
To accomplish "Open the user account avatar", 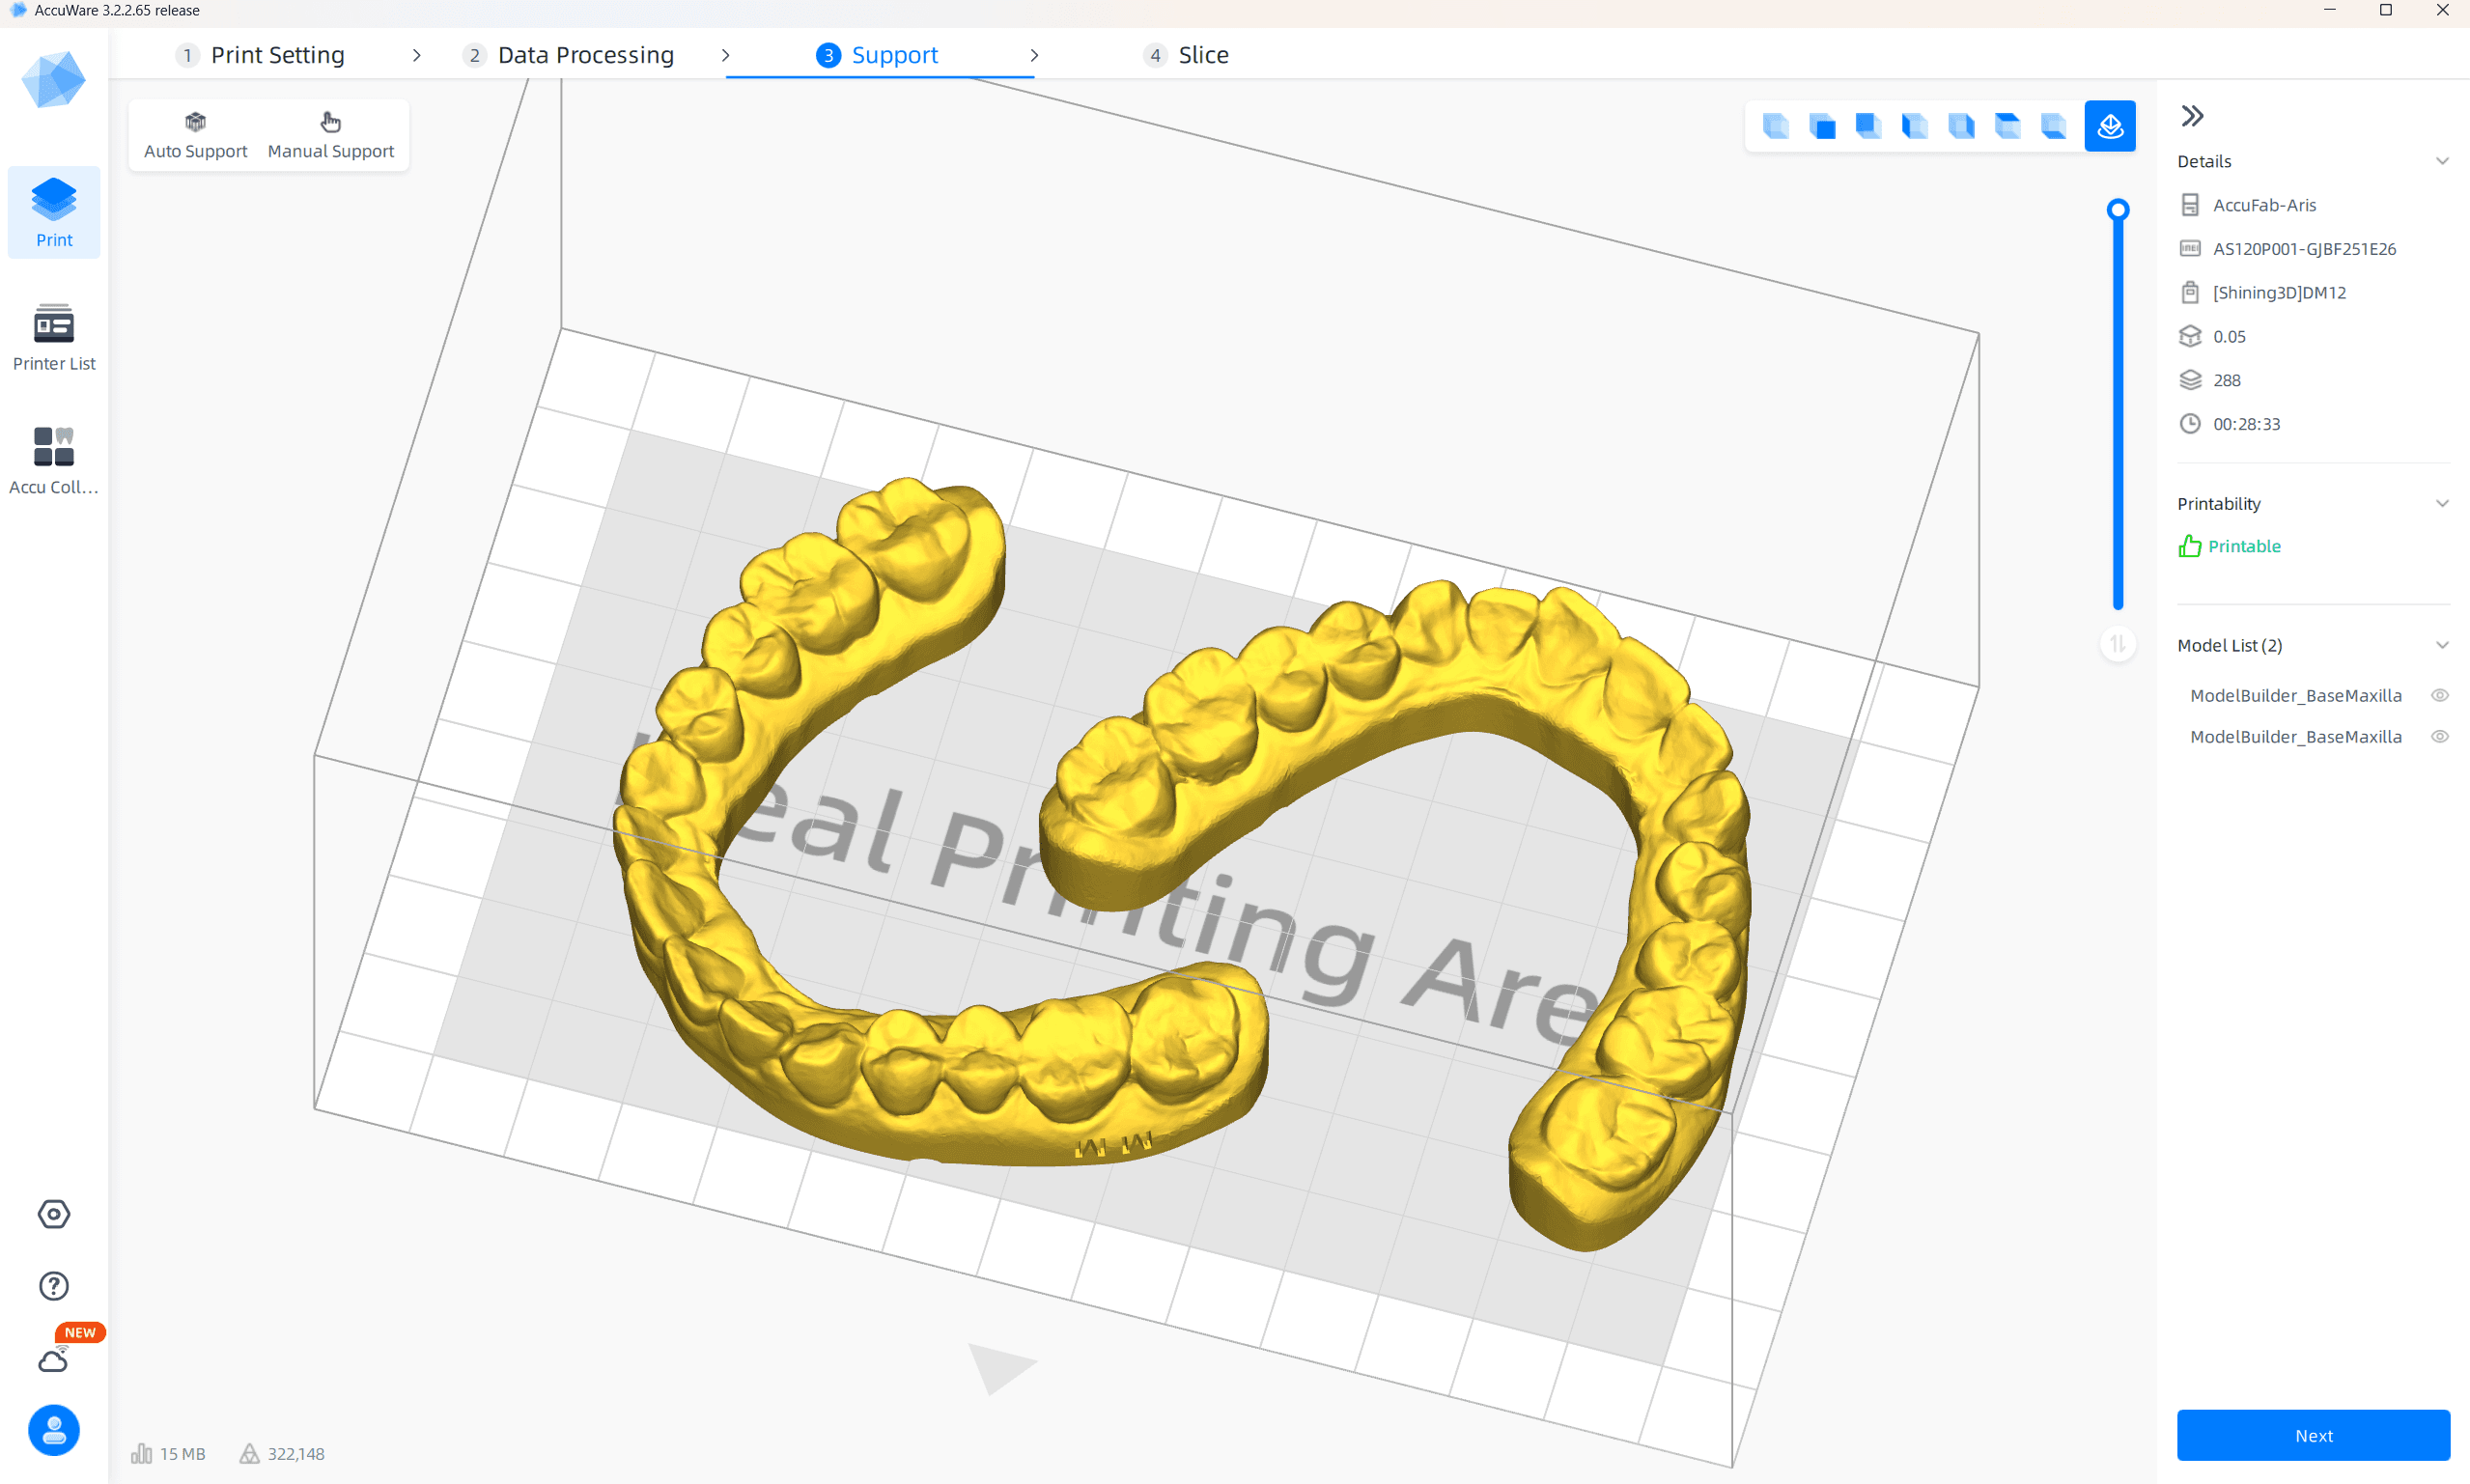I will [x=54, y=1430].
